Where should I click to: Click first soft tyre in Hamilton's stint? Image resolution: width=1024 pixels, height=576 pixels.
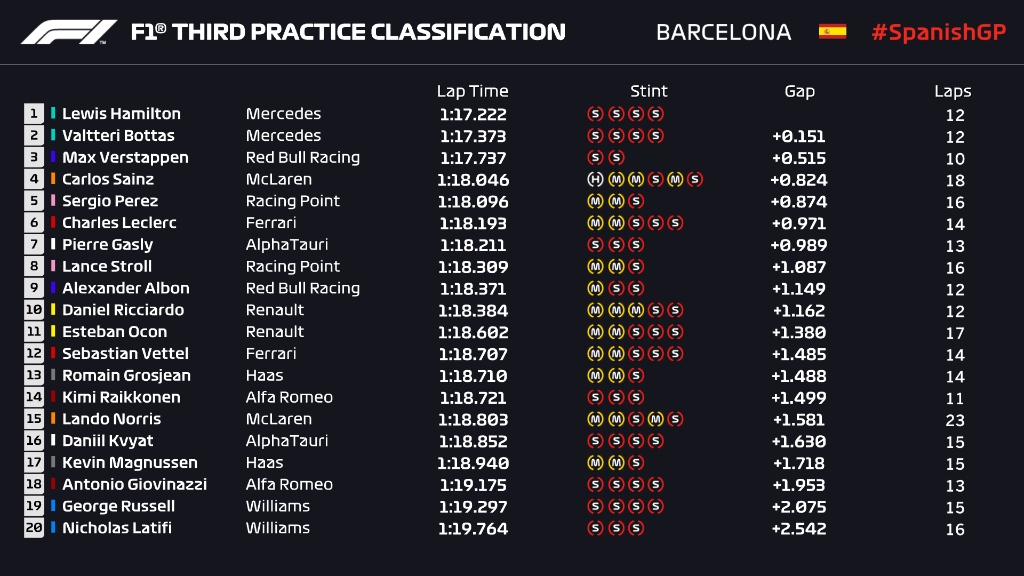(595, 114)
